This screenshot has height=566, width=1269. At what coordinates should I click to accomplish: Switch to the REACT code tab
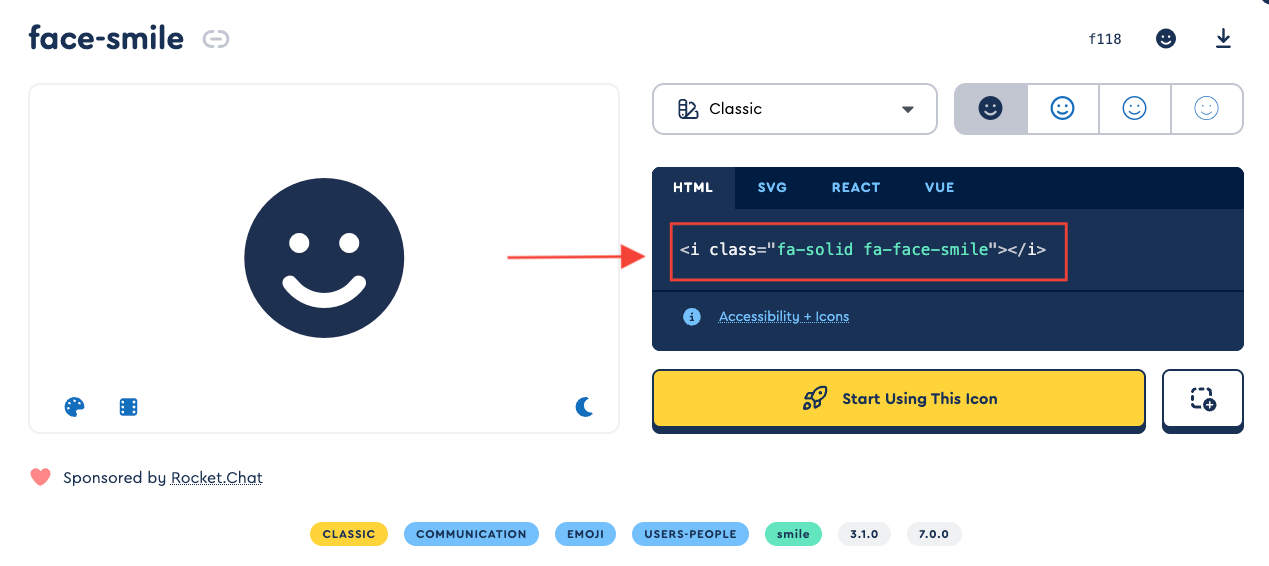click(855, 187)
